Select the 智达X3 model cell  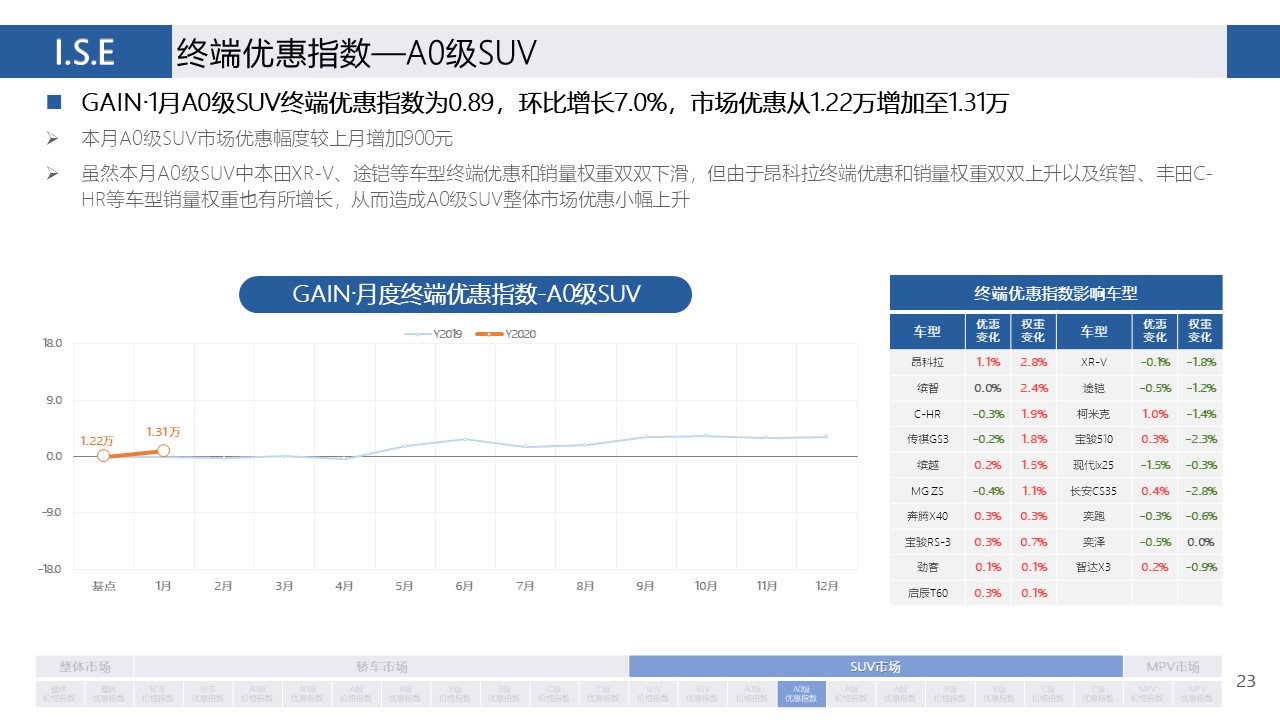[1094, 567]
